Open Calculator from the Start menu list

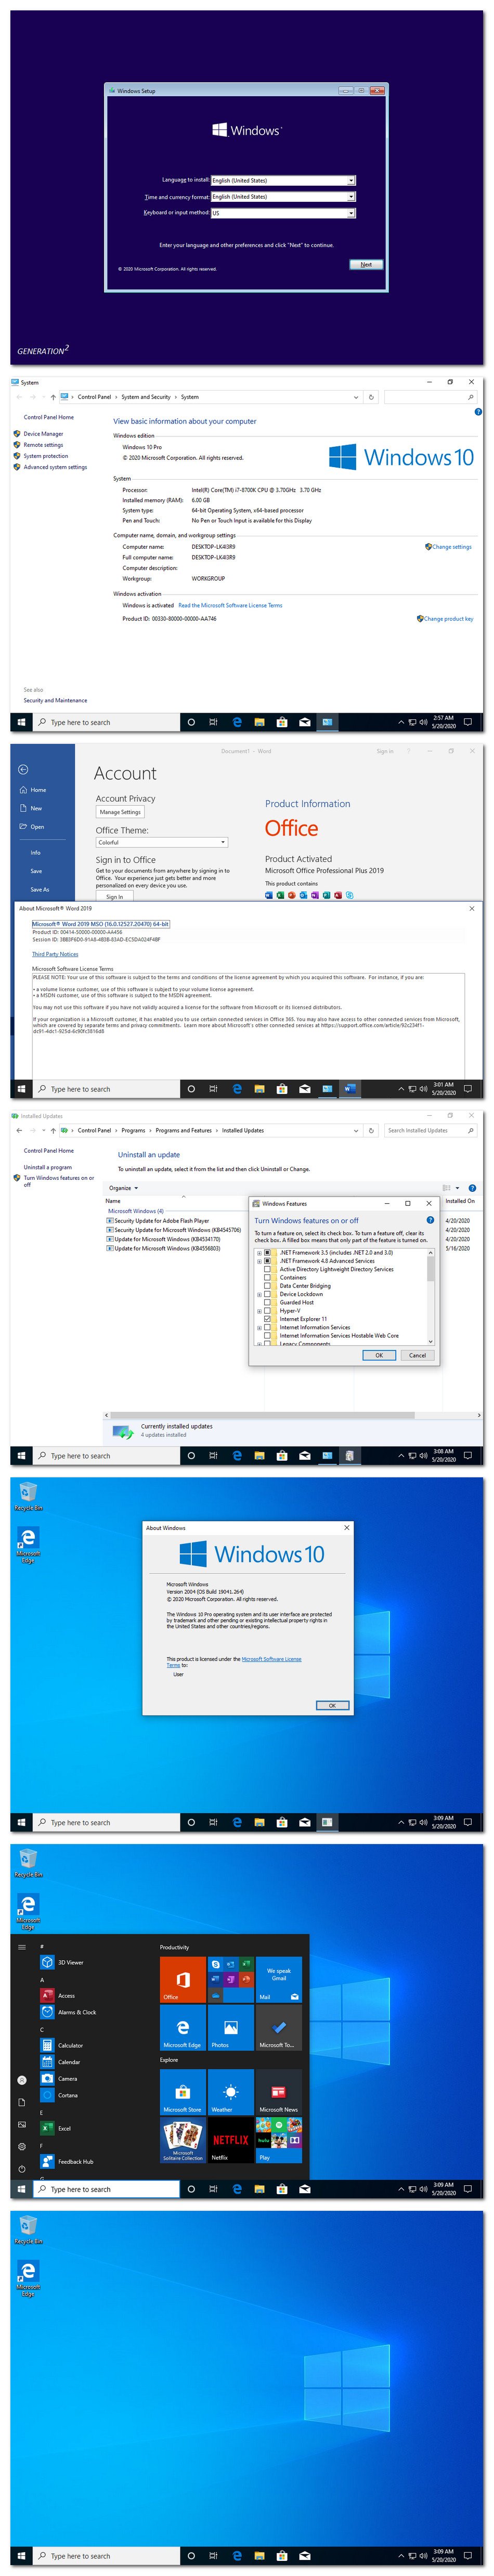[x=62, y=2045]
